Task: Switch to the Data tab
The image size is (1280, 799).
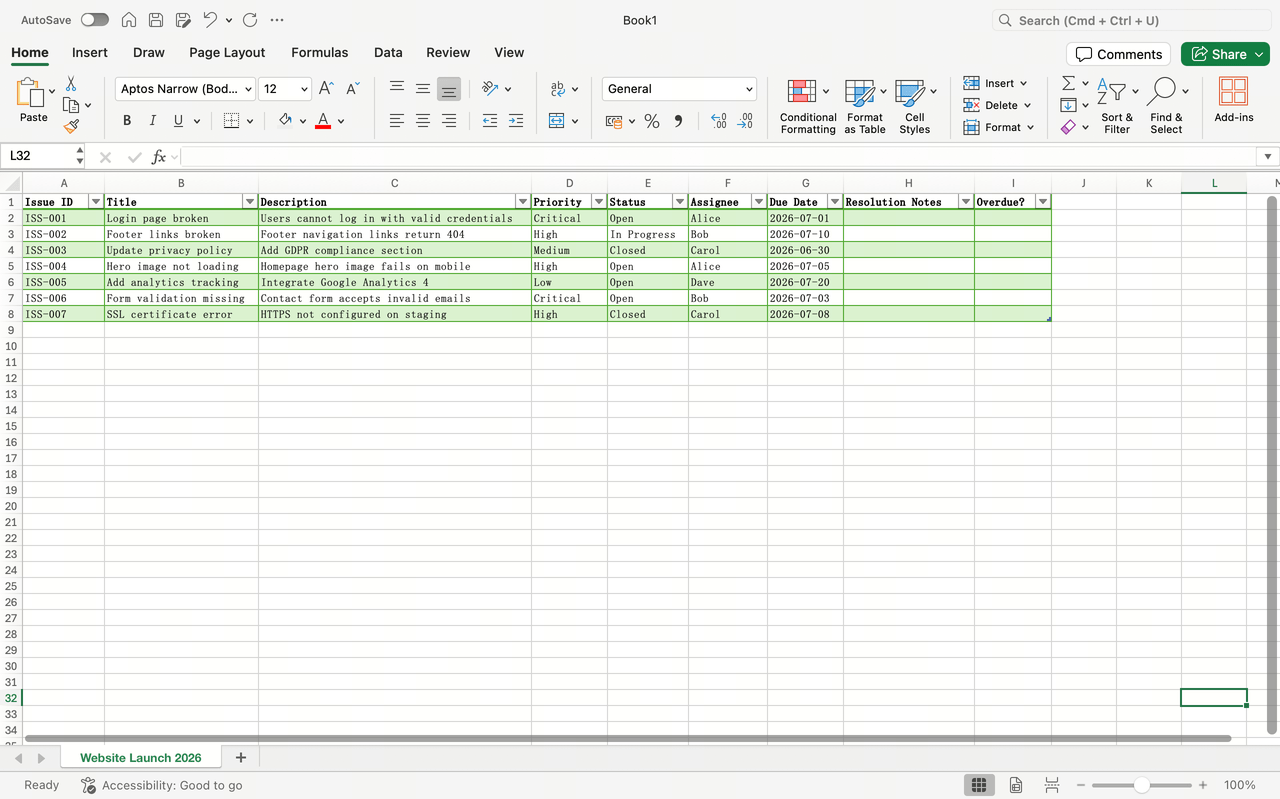Action: click(x=388, y=52)
